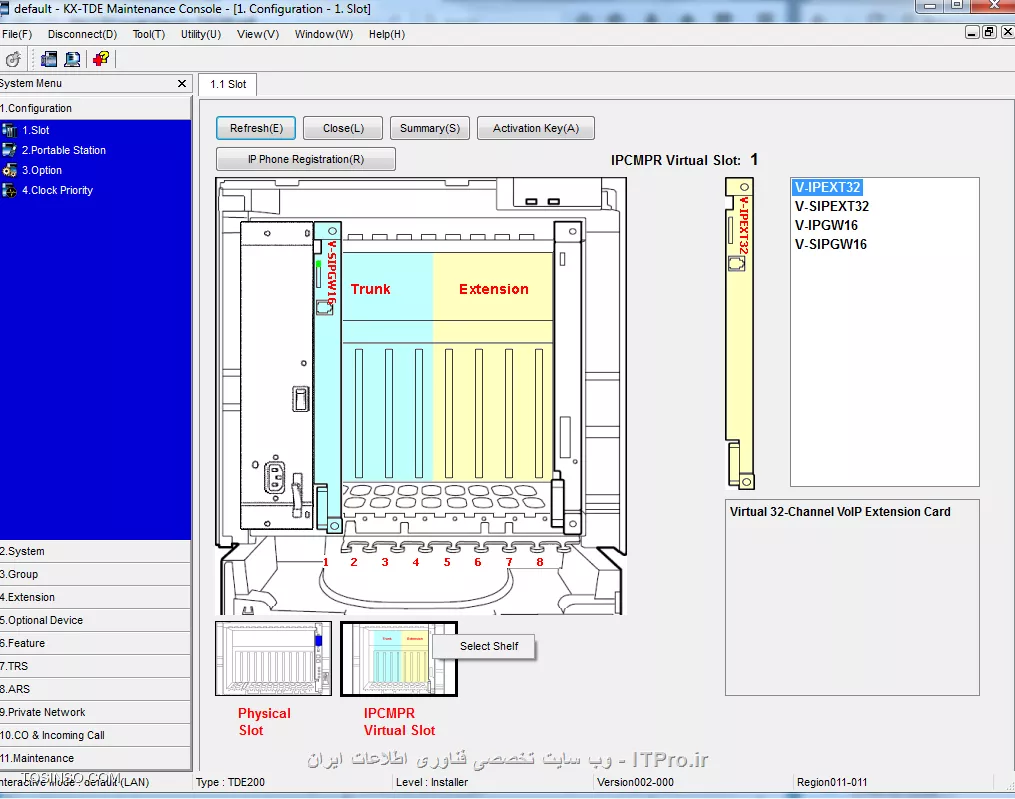This screenshot has height=799, width=1015.
Task: Select V-IPGW16 in the card list
Action: pos(826,225)
